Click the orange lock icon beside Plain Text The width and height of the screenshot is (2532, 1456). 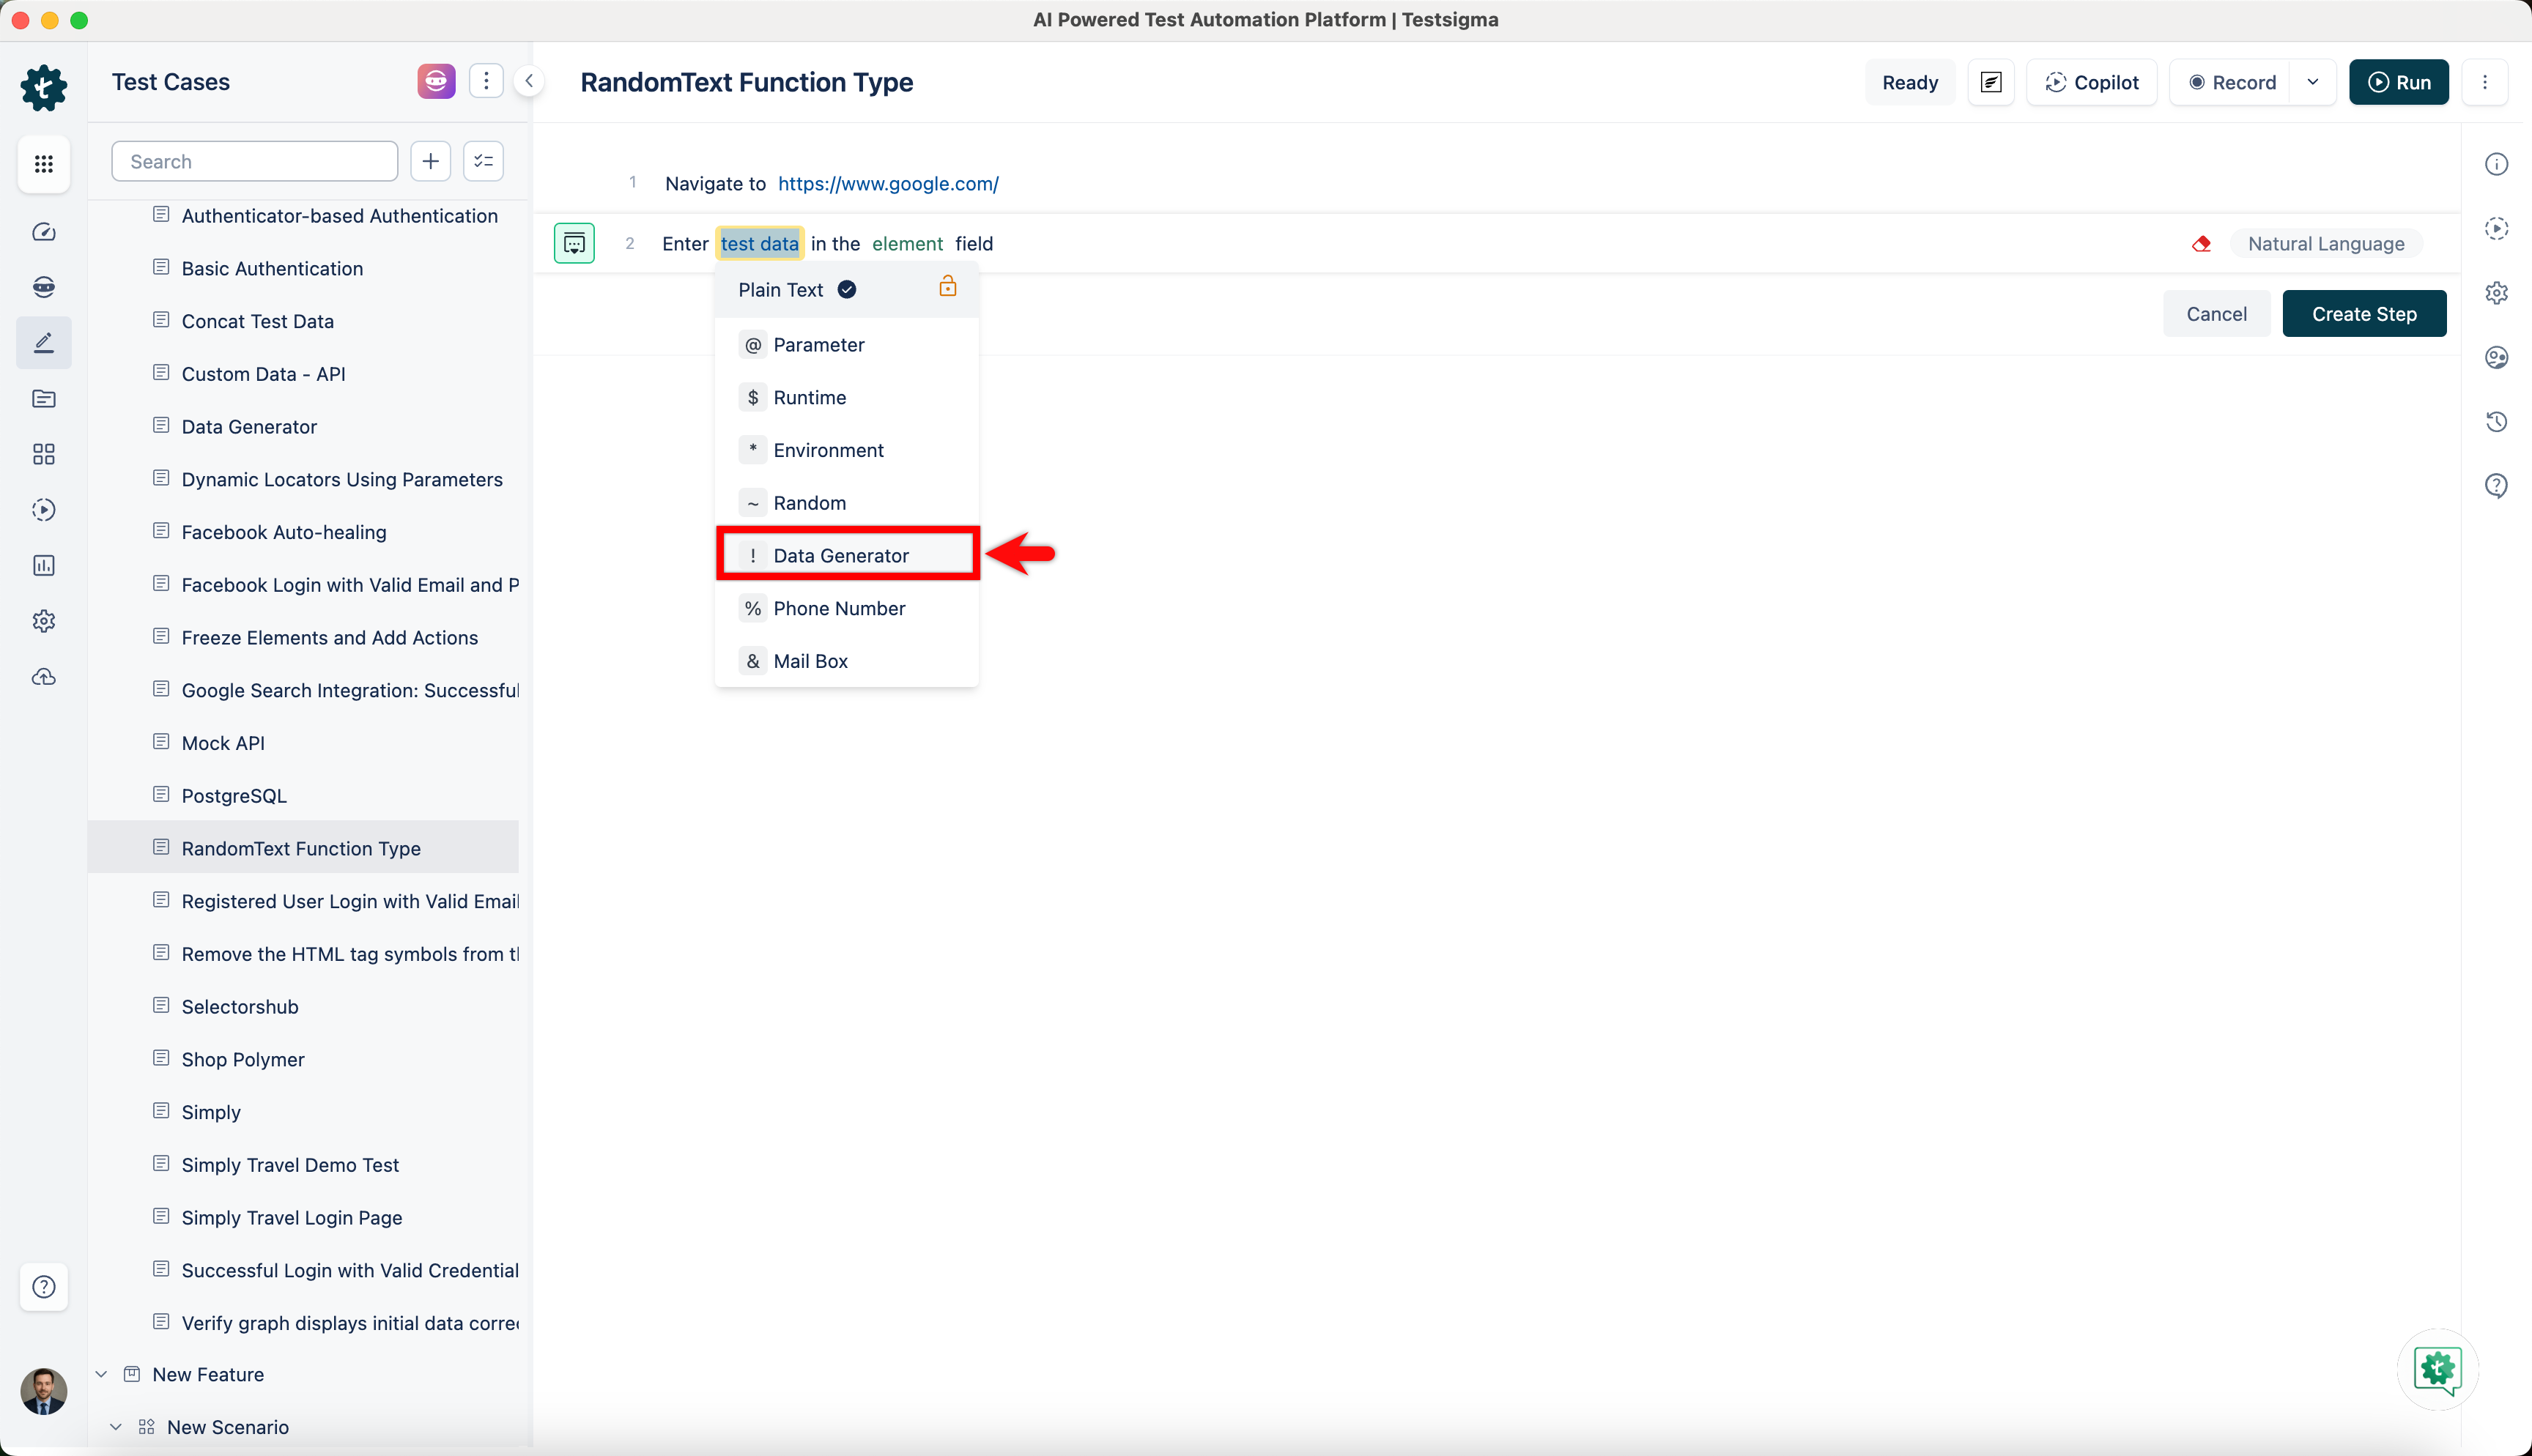click(947, 288)
